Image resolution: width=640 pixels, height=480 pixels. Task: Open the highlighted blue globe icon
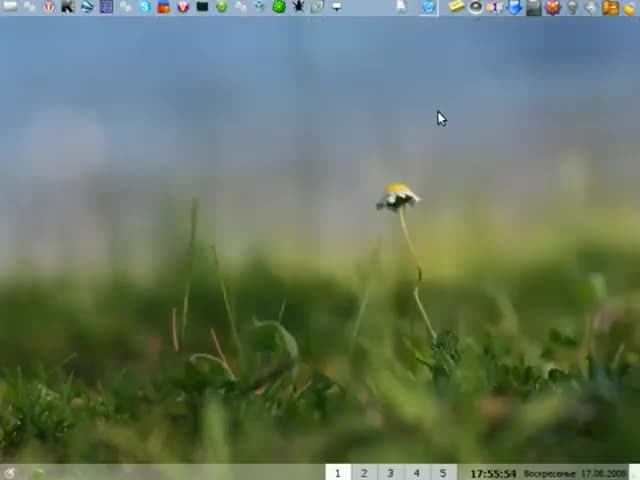click(428, 7)
